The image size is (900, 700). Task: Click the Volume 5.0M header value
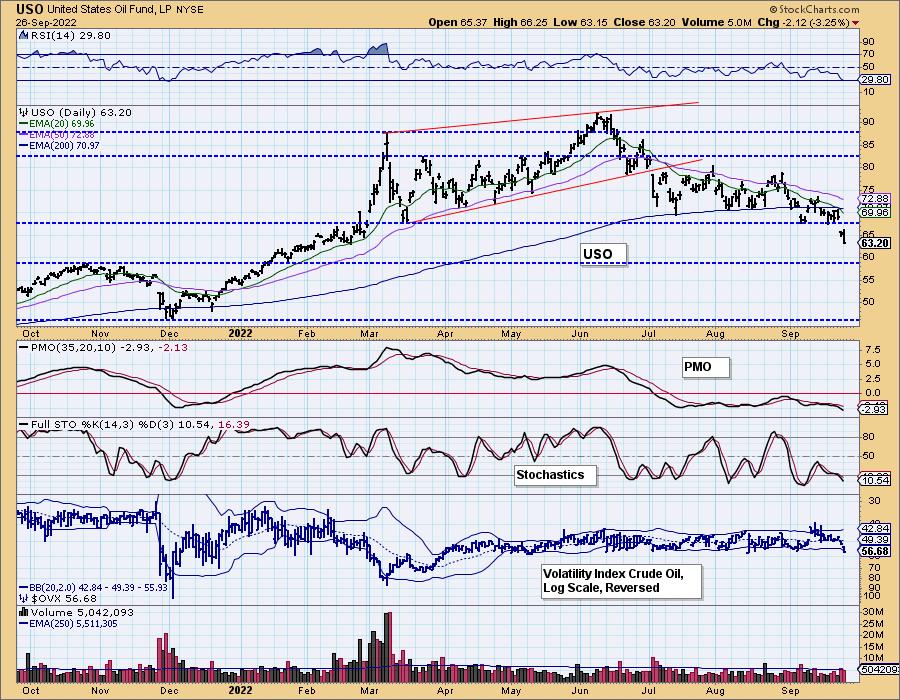tap(716, 22)
